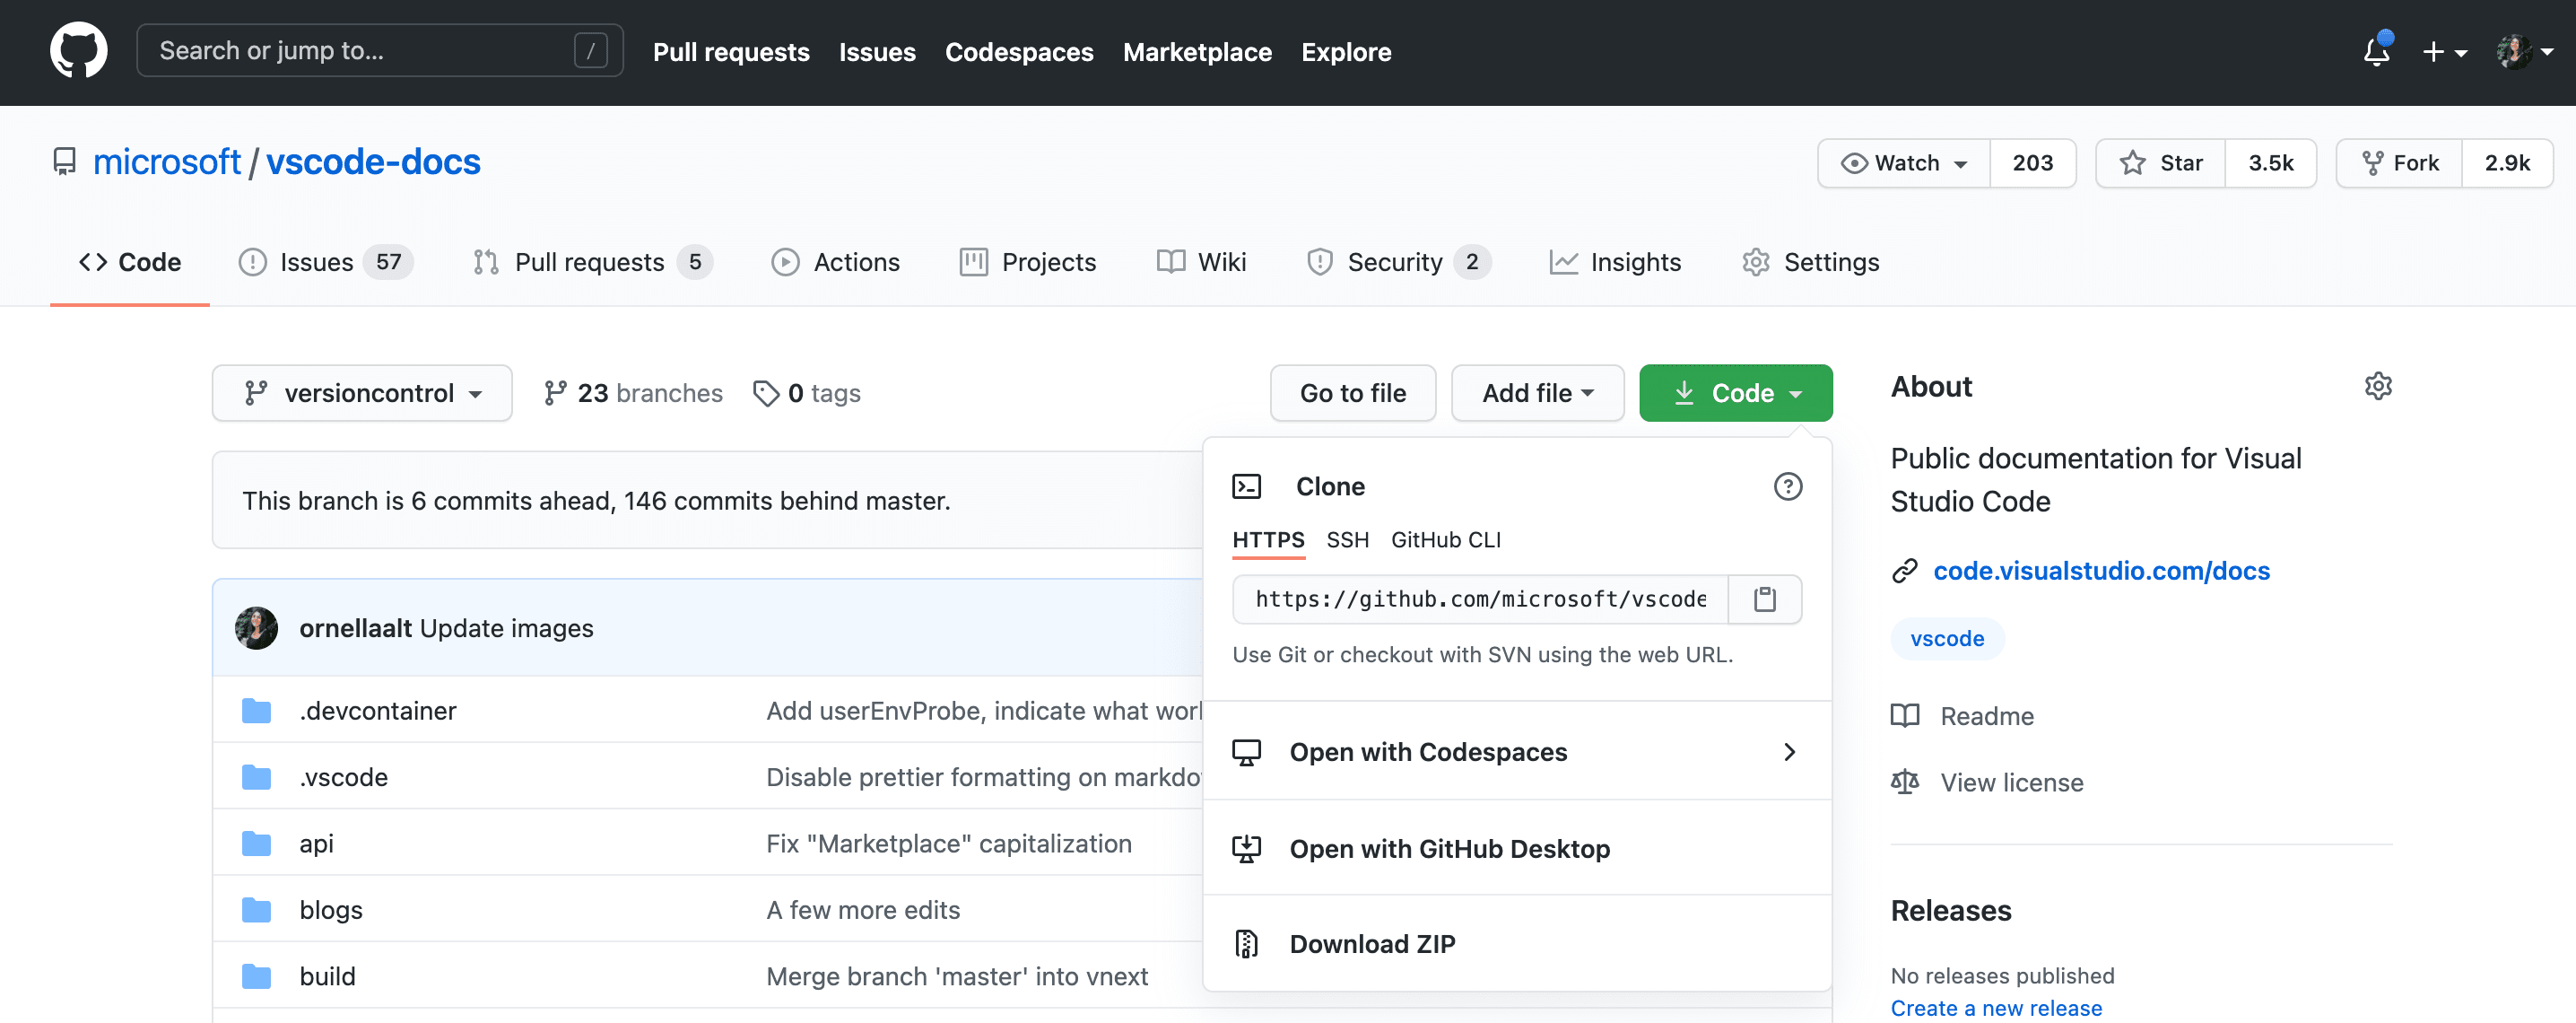Click the GitHub logo icon
The image size is (2576, 1023).
tap(79, 49)
